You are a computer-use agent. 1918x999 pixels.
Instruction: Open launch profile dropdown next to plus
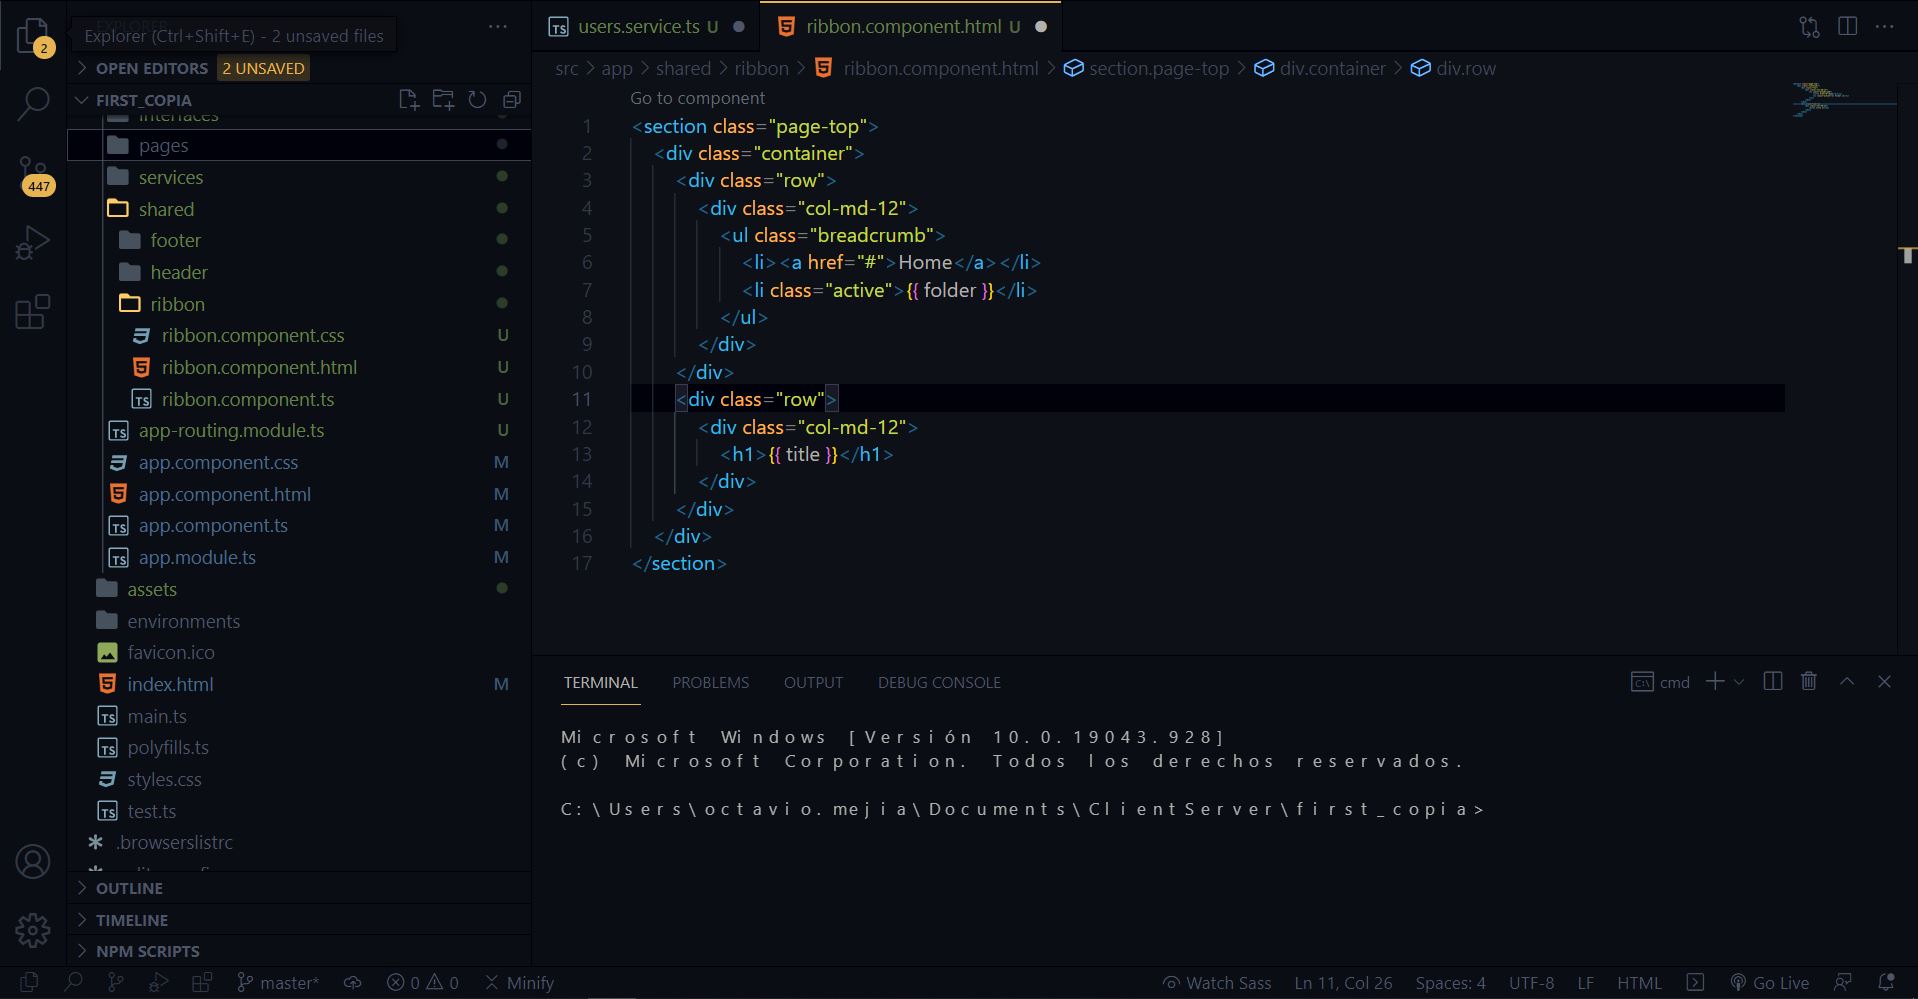tap(1739, 681)
